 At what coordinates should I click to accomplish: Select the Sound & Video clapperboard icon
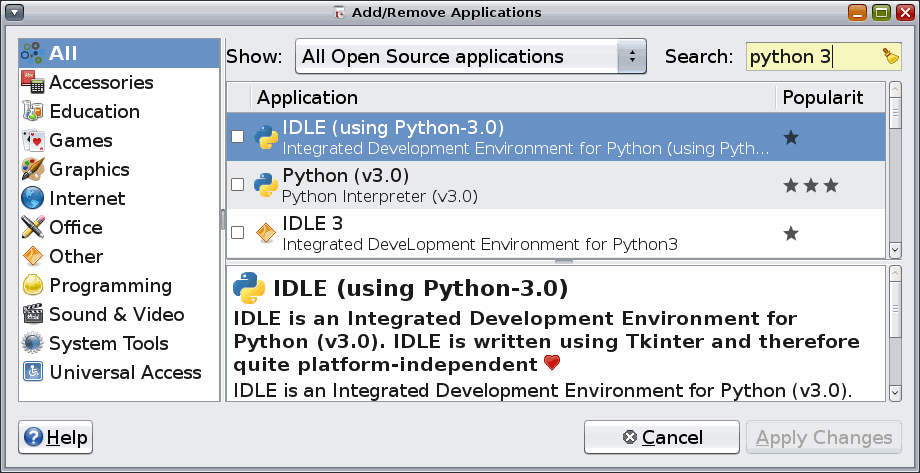(33, 315)
